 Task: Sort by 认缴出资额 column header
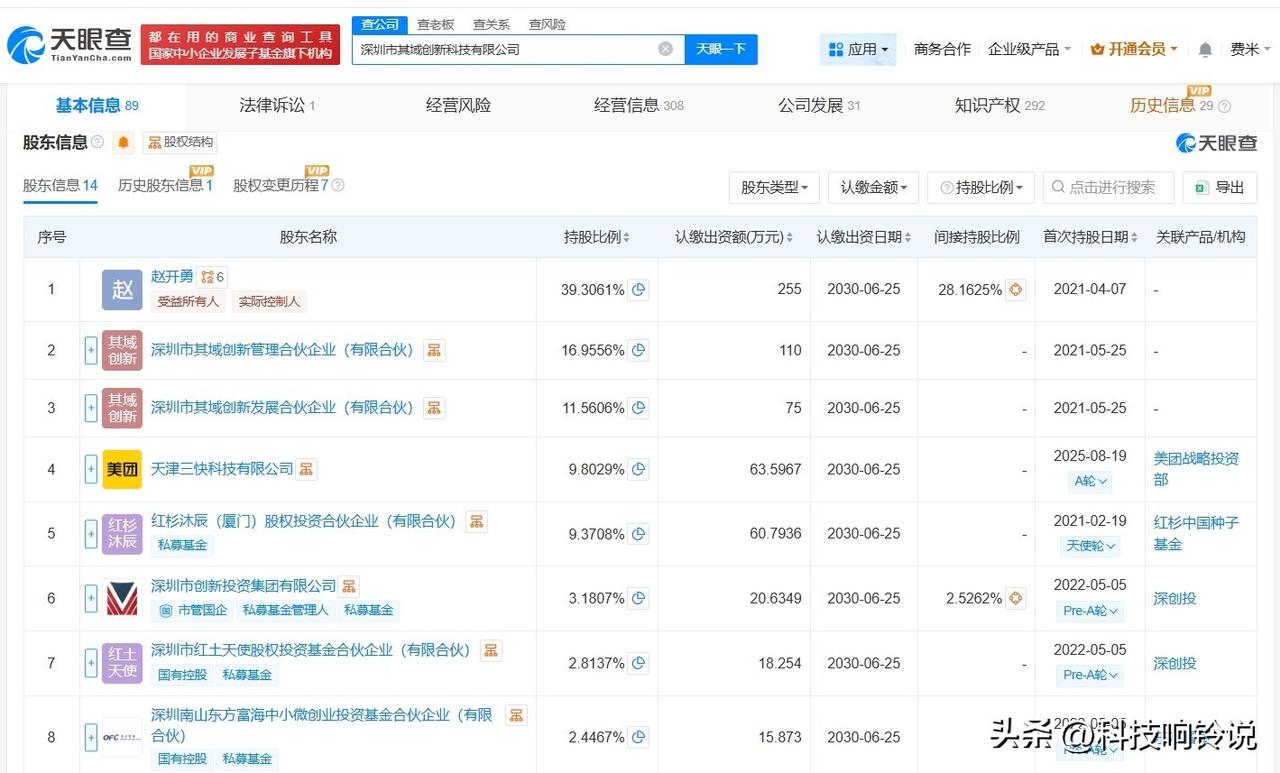tap(734, 237)
